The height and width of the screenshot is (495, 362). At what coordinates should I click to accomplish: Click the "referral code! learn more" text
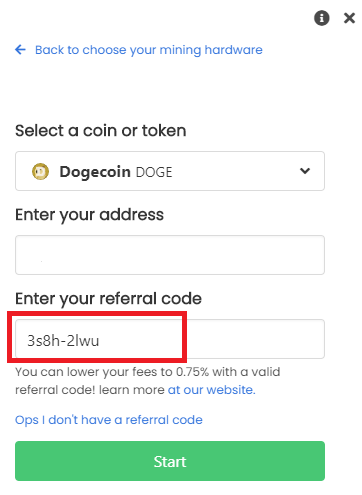(x=90, y=390)
